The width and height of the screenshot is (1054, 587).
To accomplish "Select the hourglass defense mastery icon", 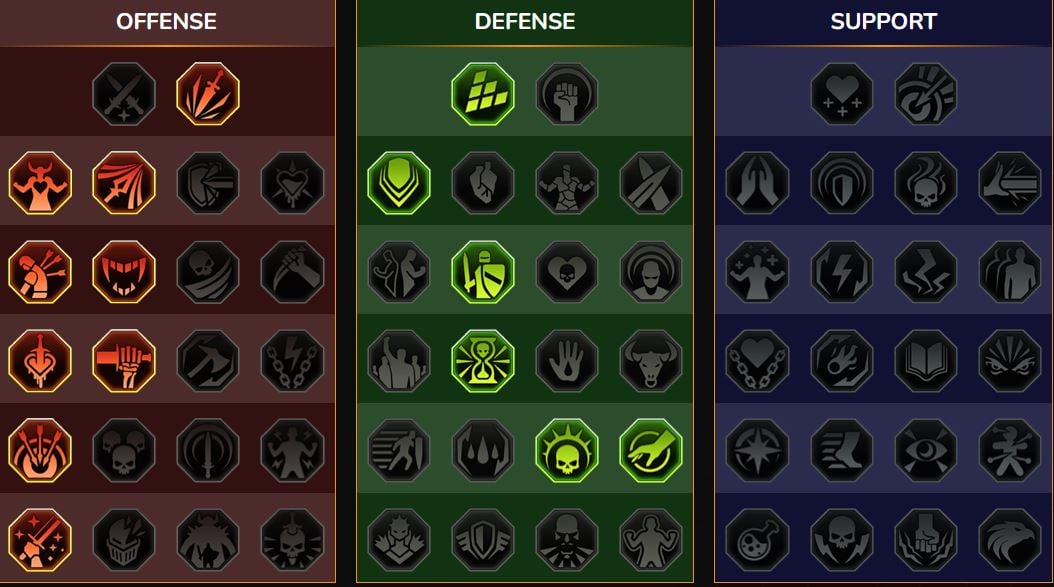I will [x=483, y=361].
